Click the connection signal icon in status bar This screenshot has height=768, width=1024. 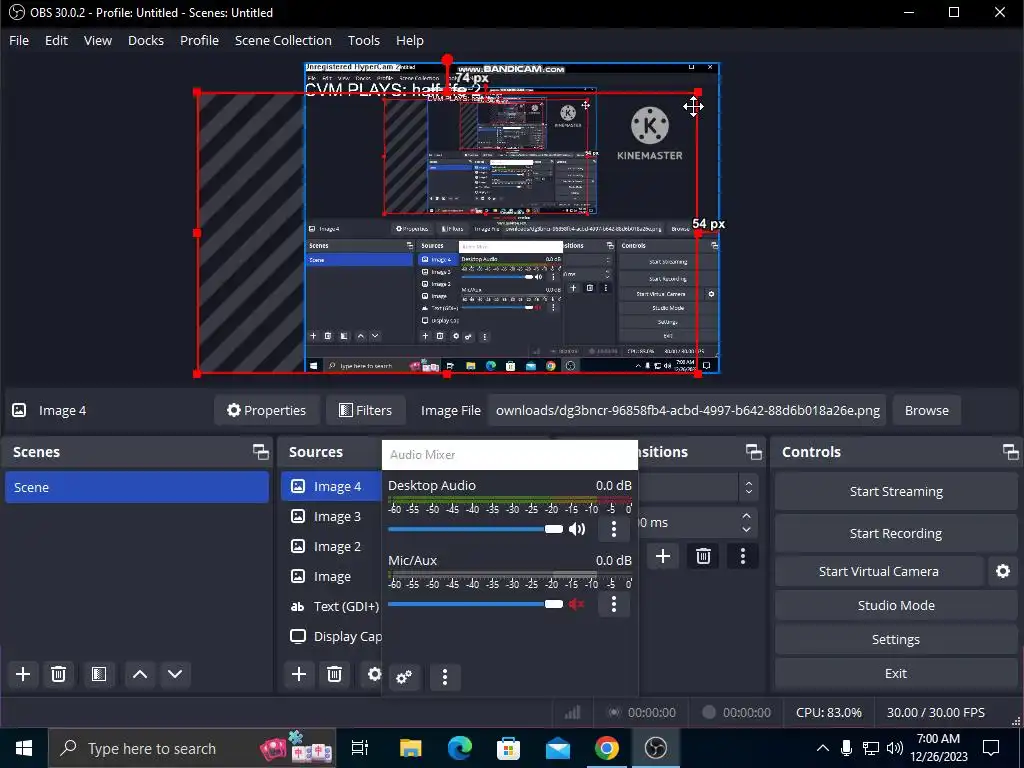tap(573, 712)
